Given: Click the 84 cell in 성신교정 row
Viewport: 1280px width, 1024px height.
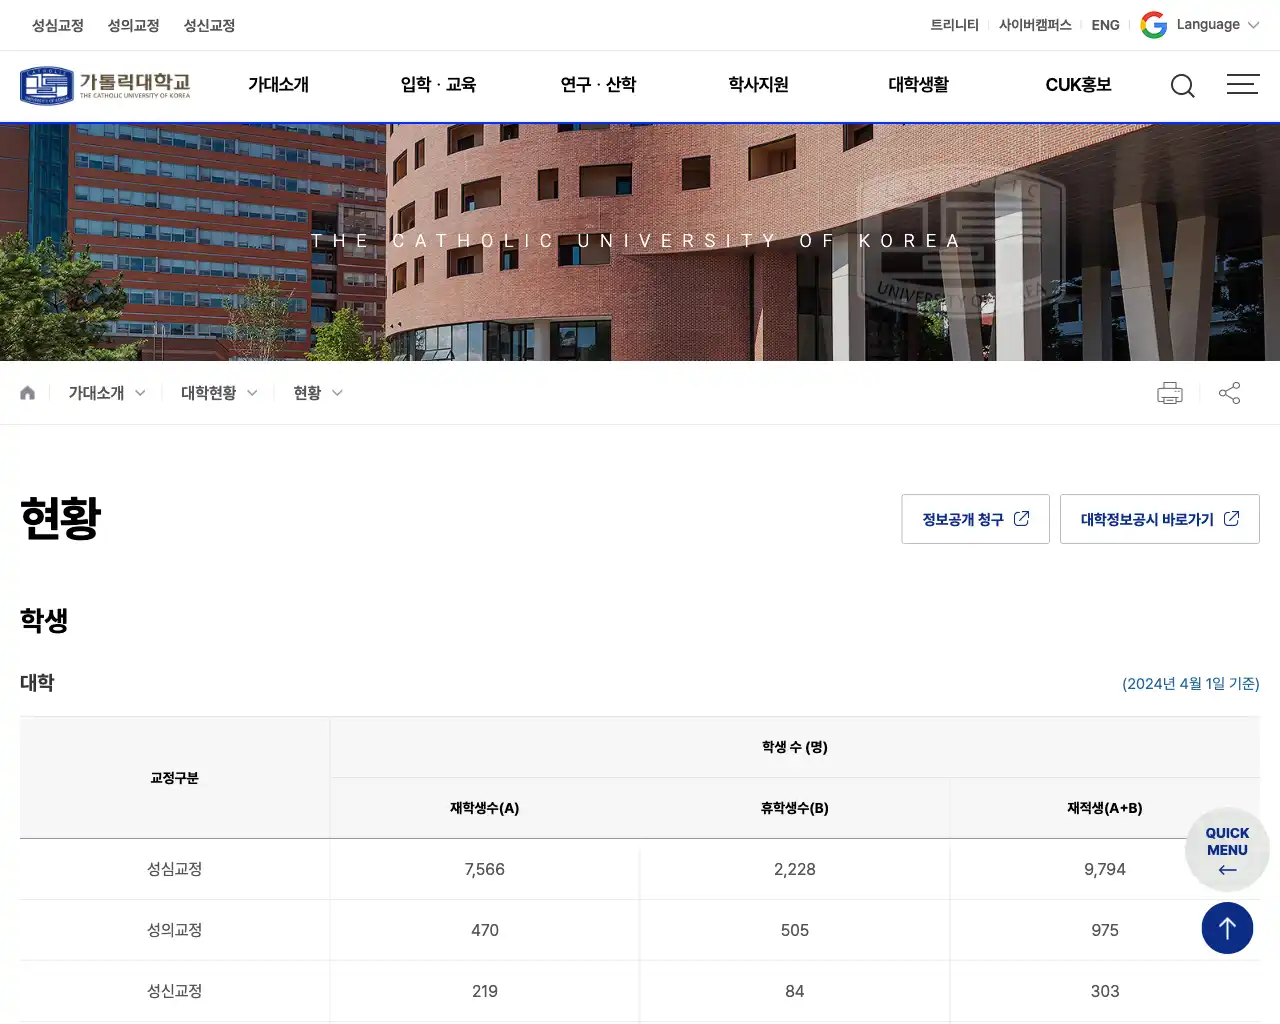Looking at the screenshot, I should click(x=795, y=991).
